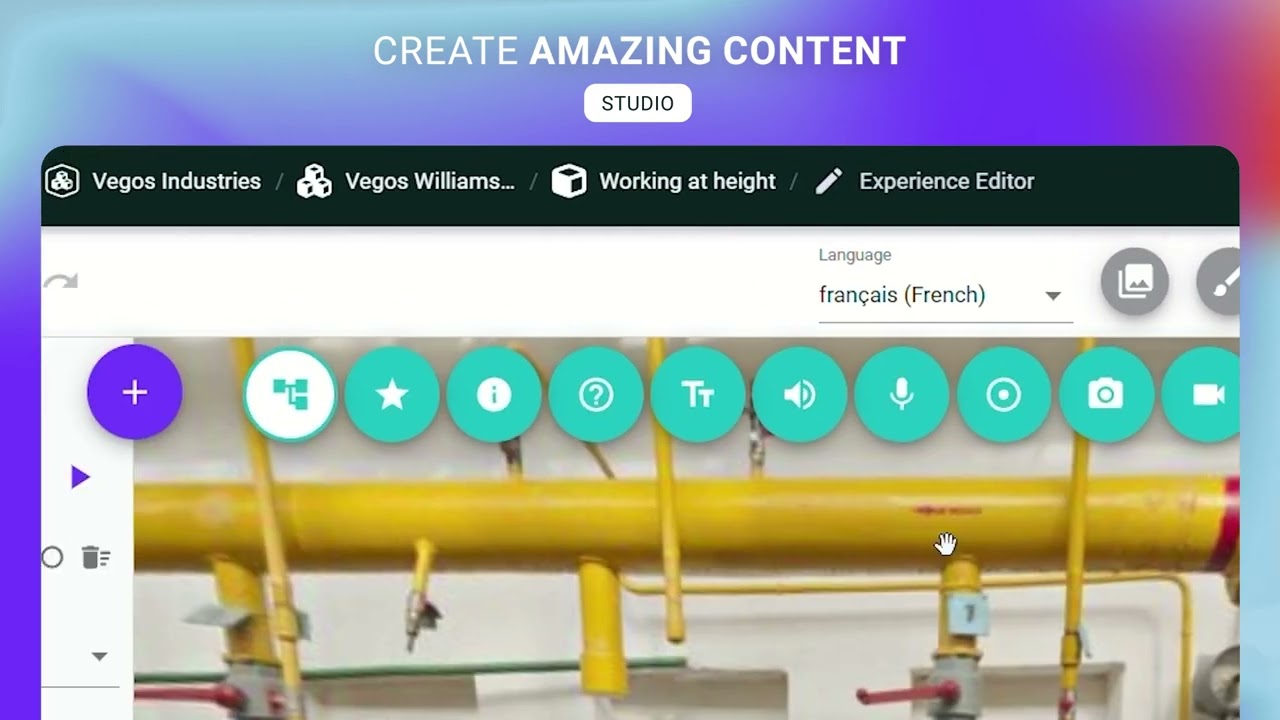Open the Language dropdown showing français

click(945, 295)
